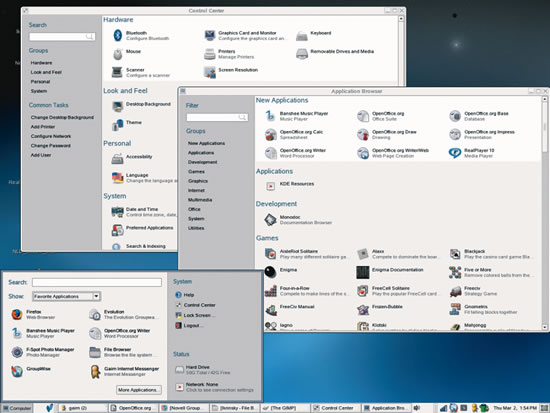Launch OpenOffice.org Draw icon
Viewport: 550px width, 413px height.
[x=363, y=134]
